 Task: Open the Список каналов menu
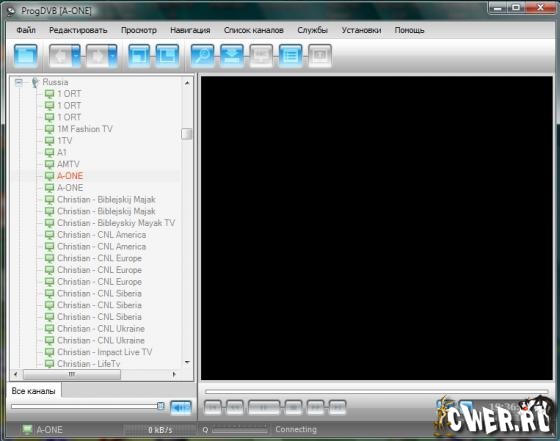click(x=254, y=30)
